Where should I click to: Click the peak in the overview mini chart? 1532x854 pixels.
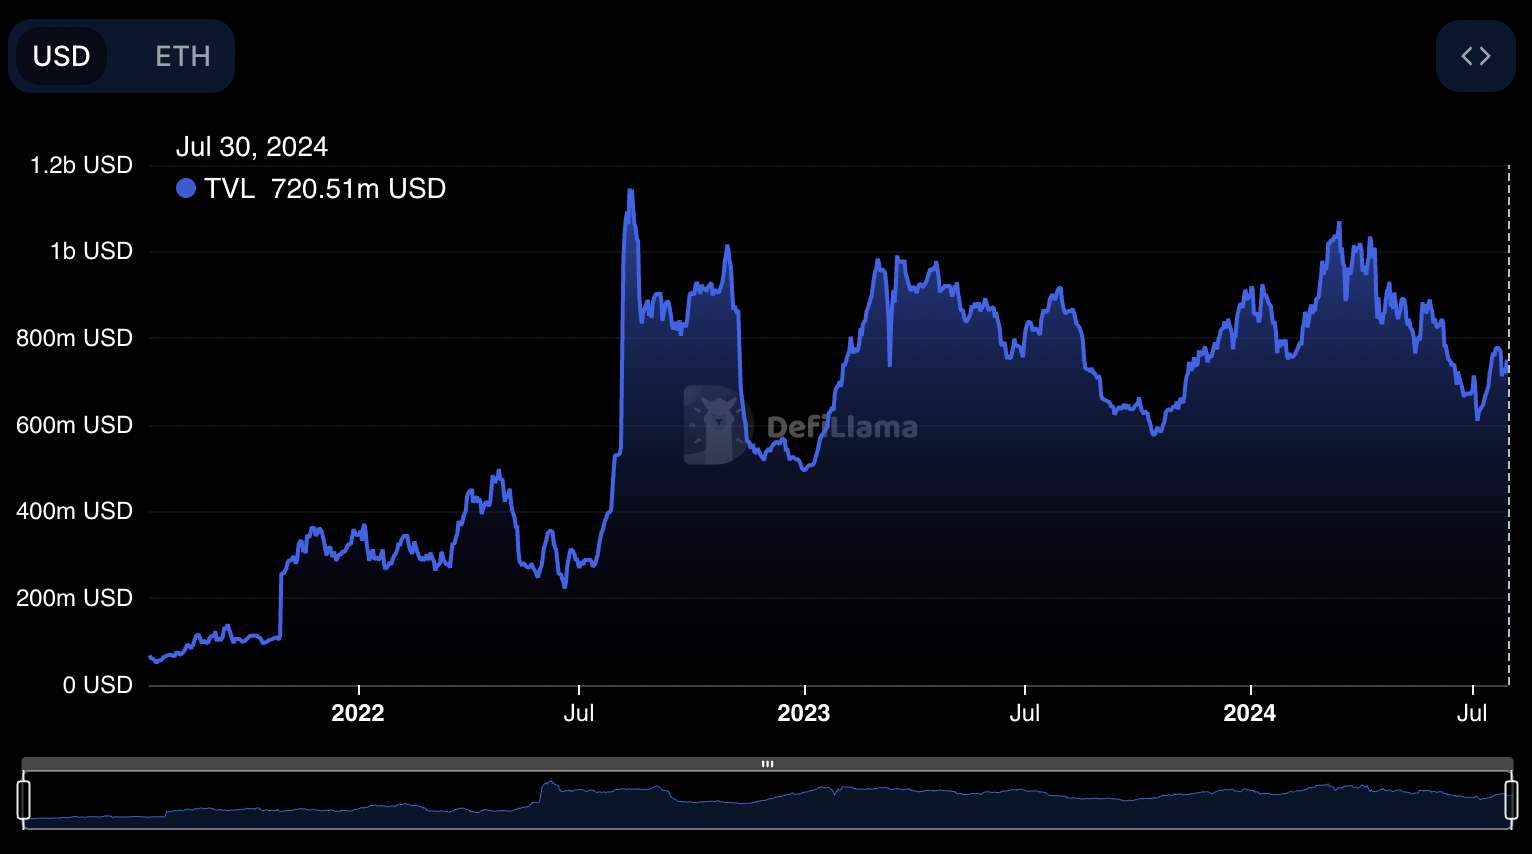[550, 784]
